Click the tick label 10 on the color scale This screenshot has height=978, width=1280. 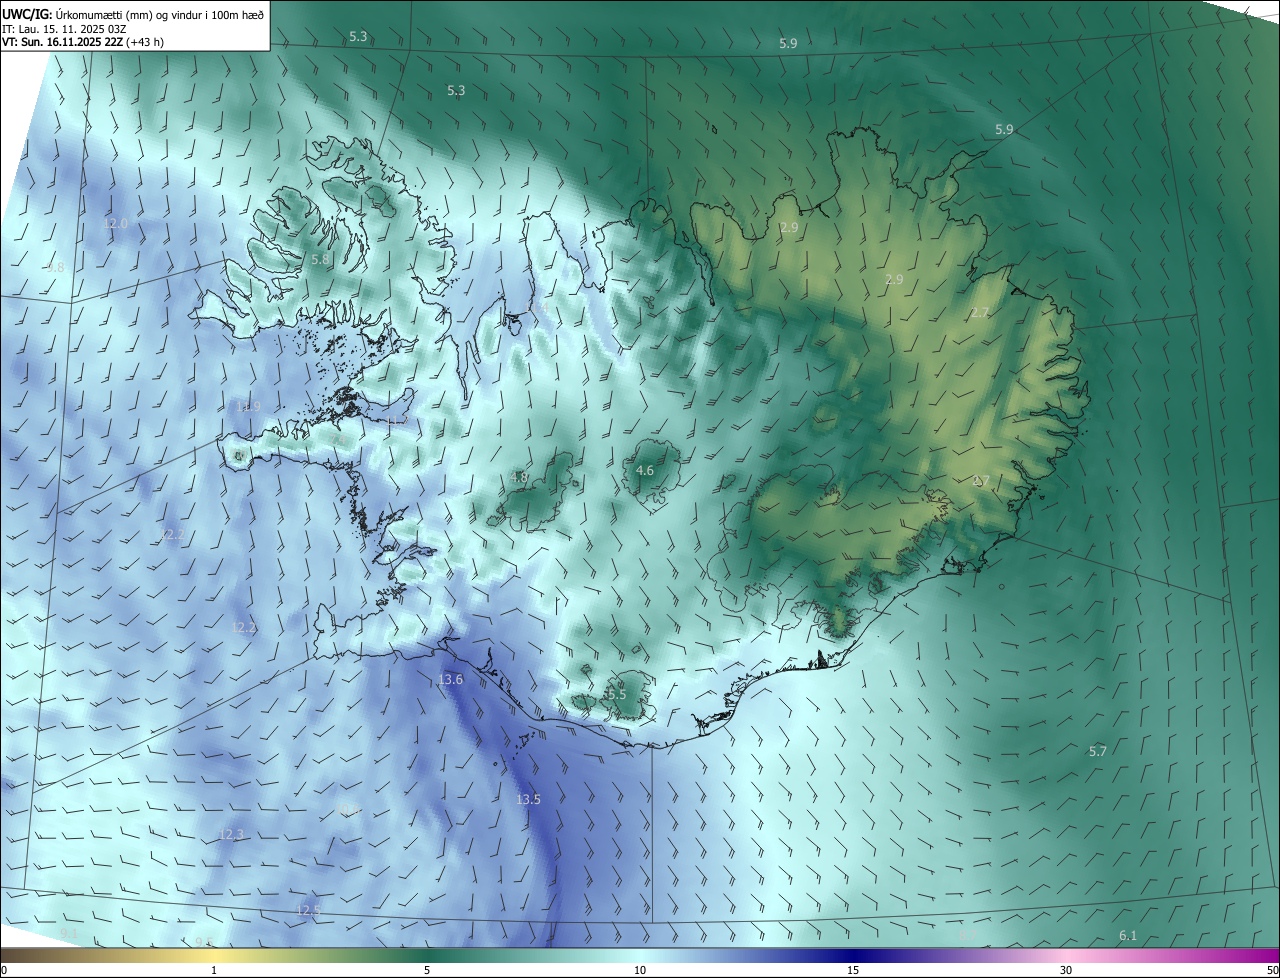click(640, 970)
